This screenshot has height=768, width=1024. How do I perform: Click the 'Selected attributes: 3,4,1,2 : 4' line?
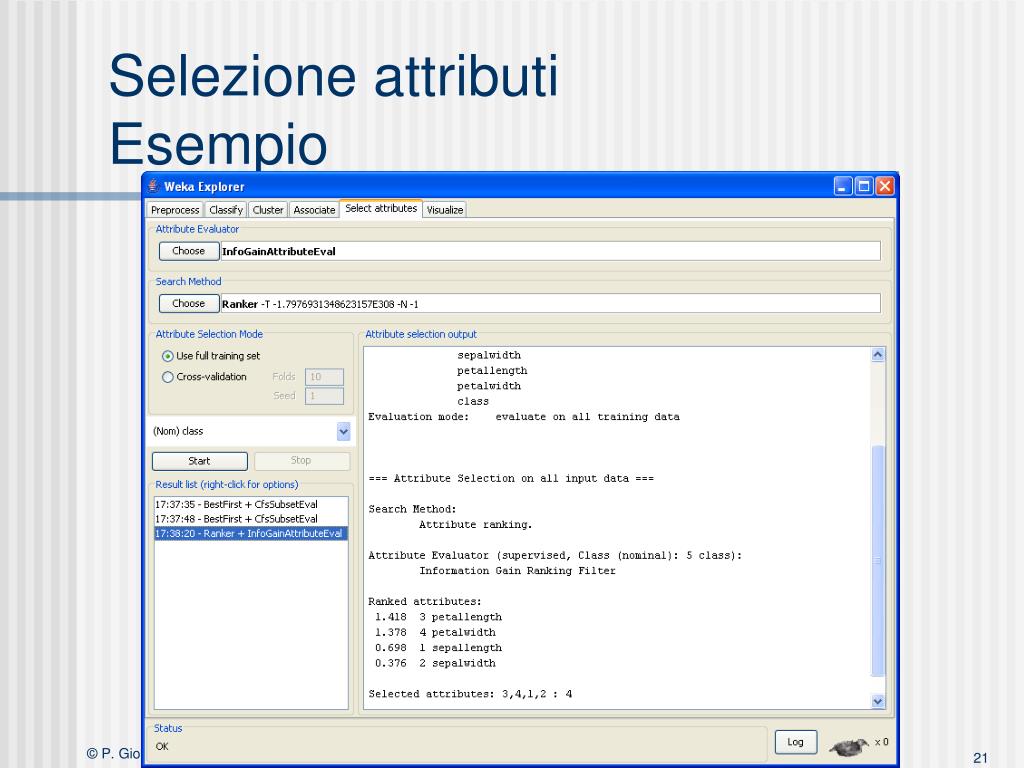470,694
